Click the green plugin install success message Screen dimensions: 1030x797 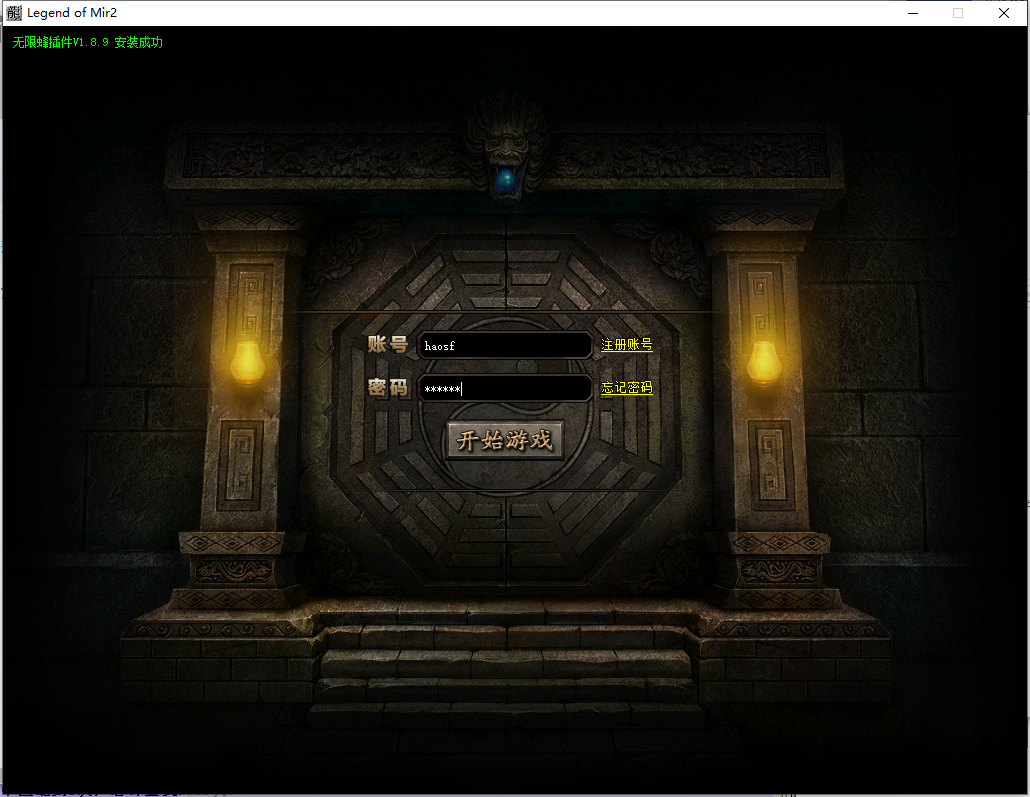tap(88, 43)
